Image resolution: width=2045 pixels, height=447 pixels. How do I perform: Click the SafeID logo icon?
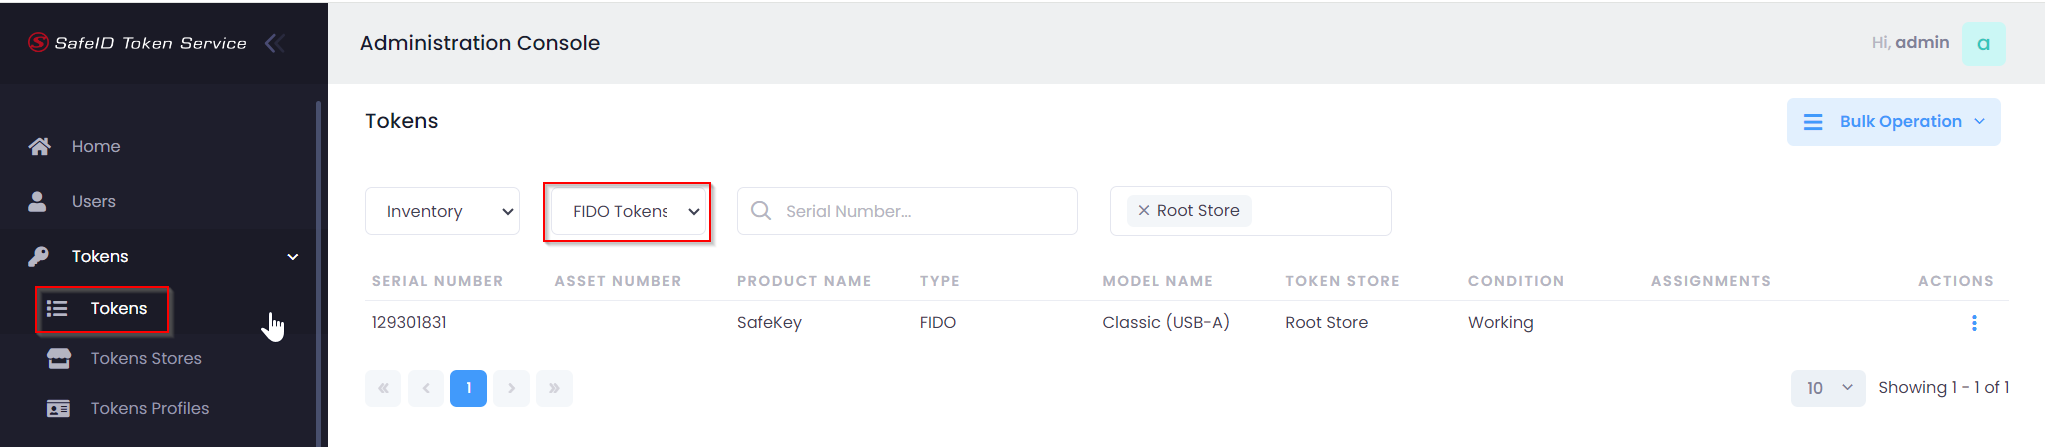click(38, 42)
